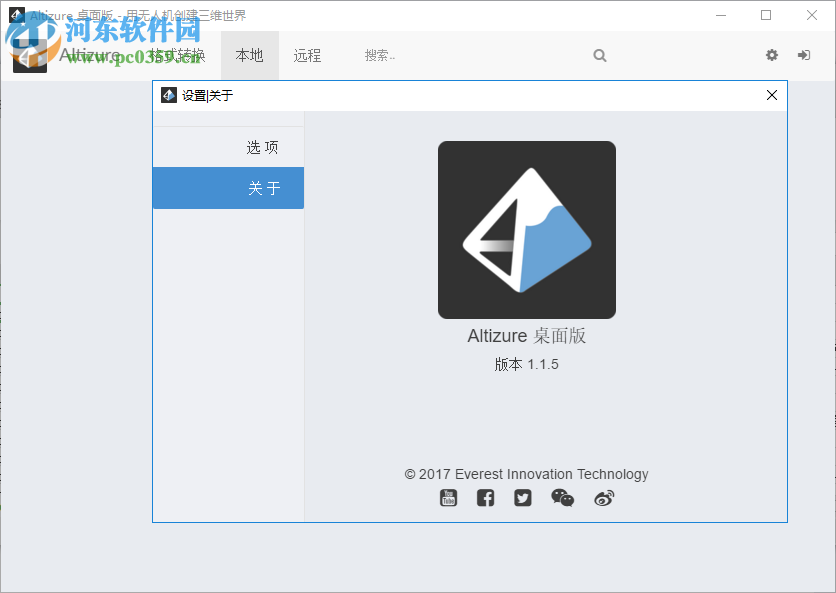Switch to the 远程 tab
This screenshot has height=593, width=836.
pyautogui.click(x=307, y=55)
